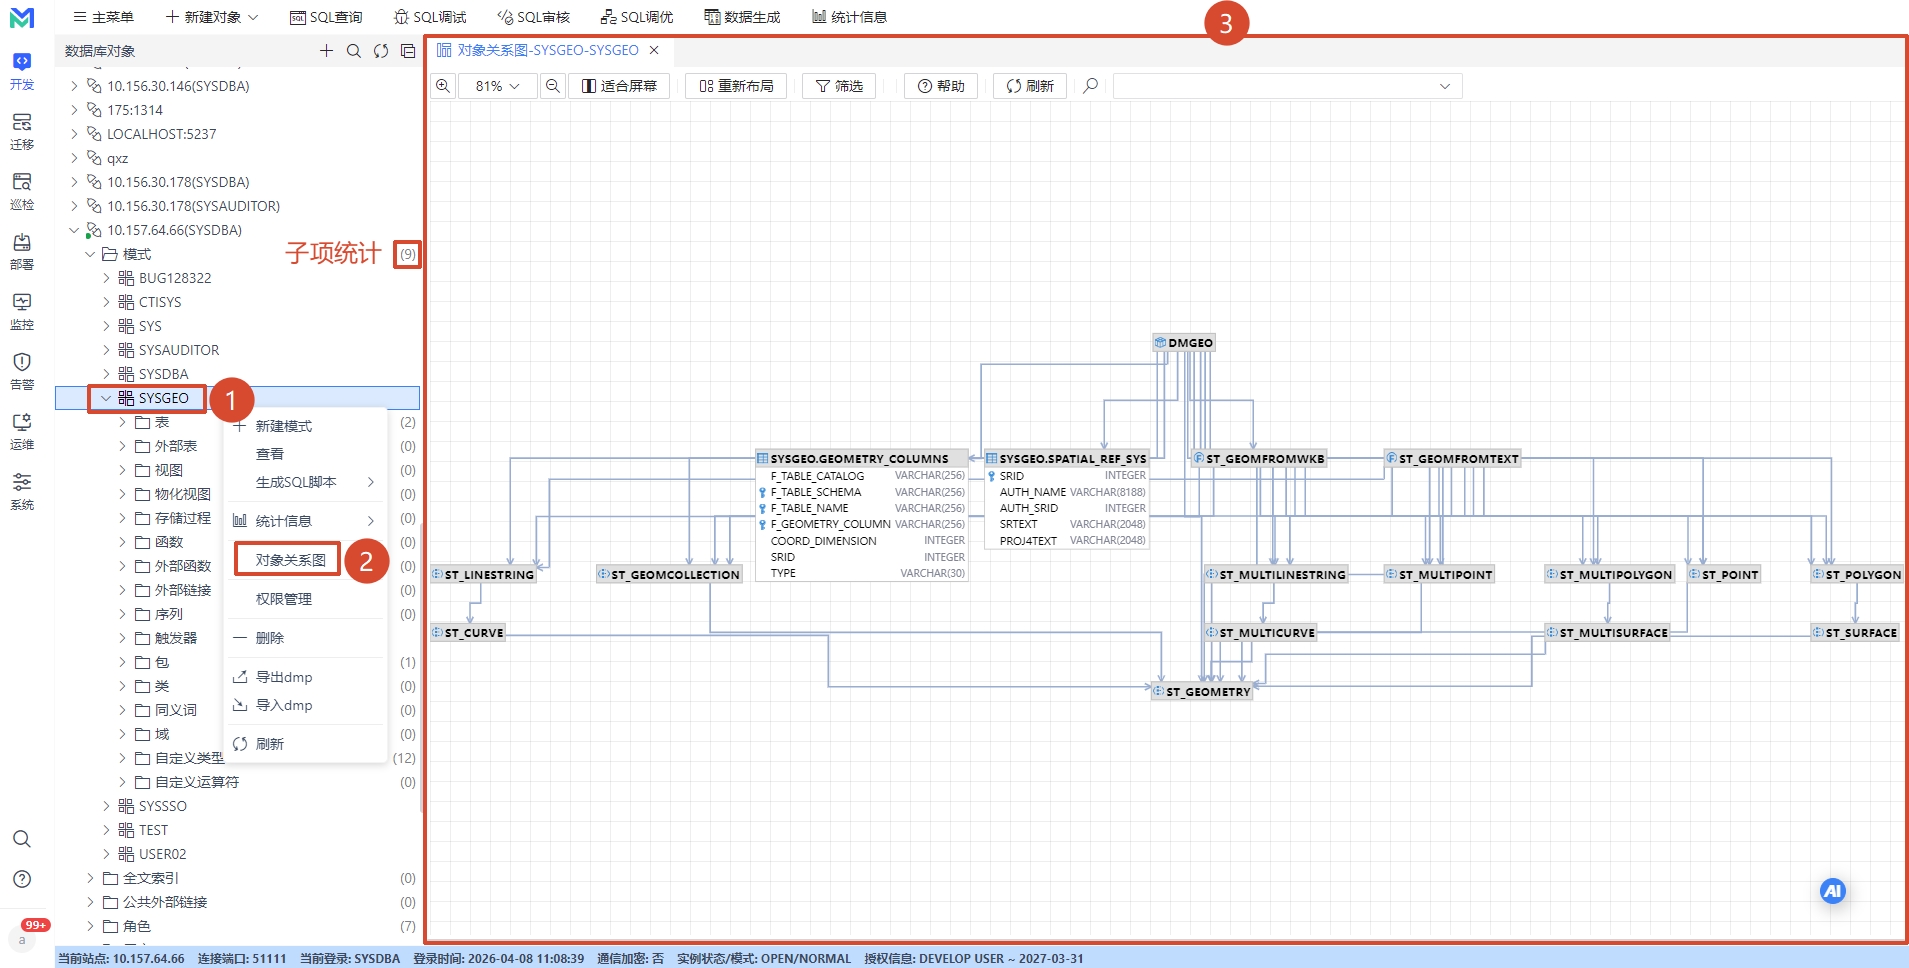Click the plus icon in 数据库对象 panel header
This screenshot has height=968, width=1909.
(x=326, y=51)
